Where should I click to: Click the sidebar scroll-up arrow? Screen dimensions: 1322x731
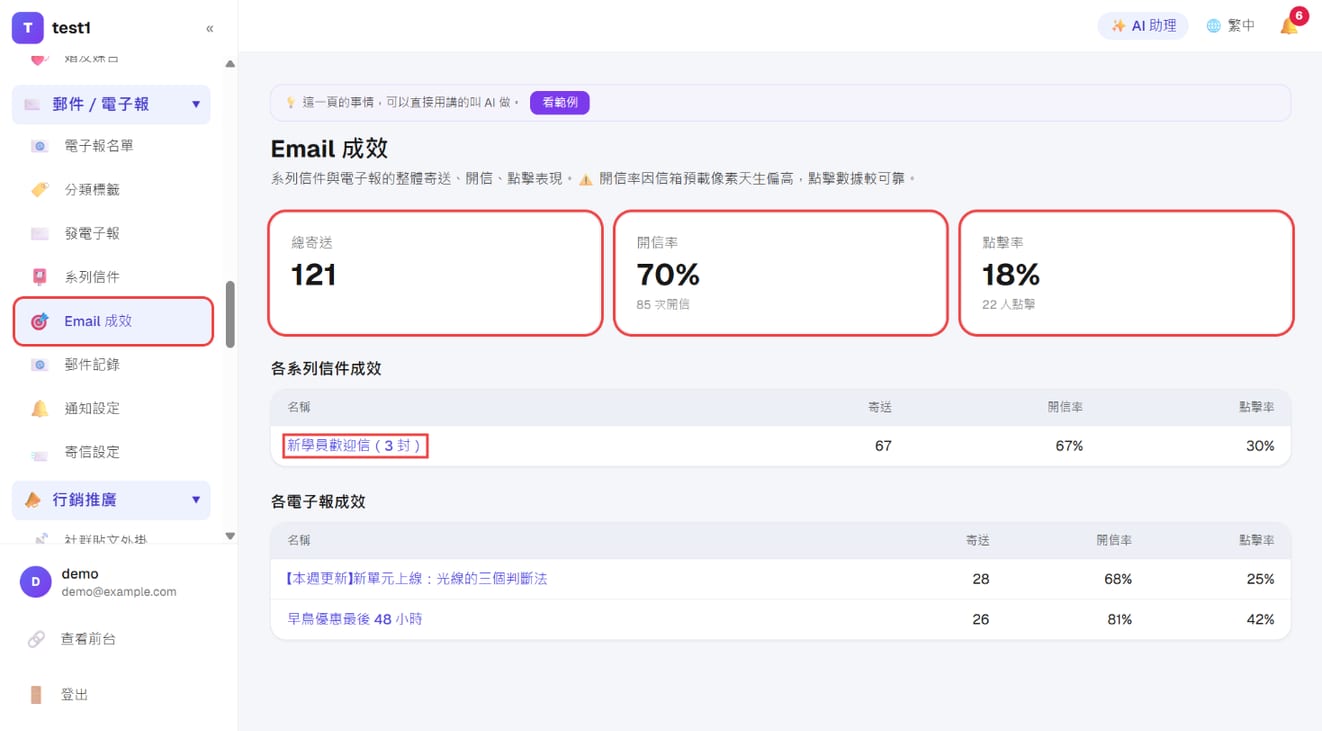click(230, 64)
